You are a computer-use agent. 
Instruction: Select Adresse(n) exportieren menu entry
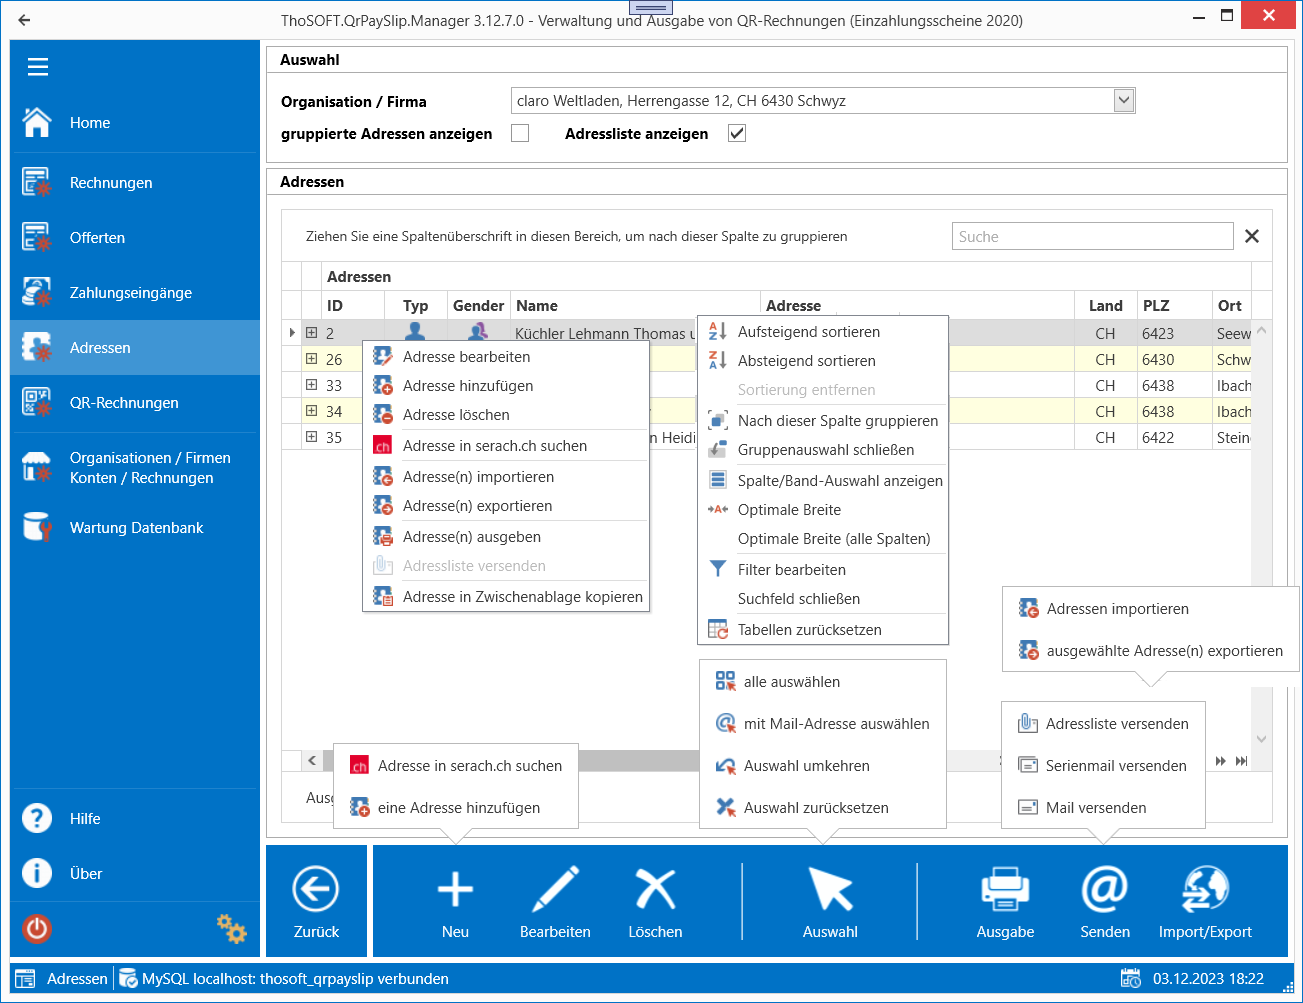pyautogui.click(x=506, y=506)
